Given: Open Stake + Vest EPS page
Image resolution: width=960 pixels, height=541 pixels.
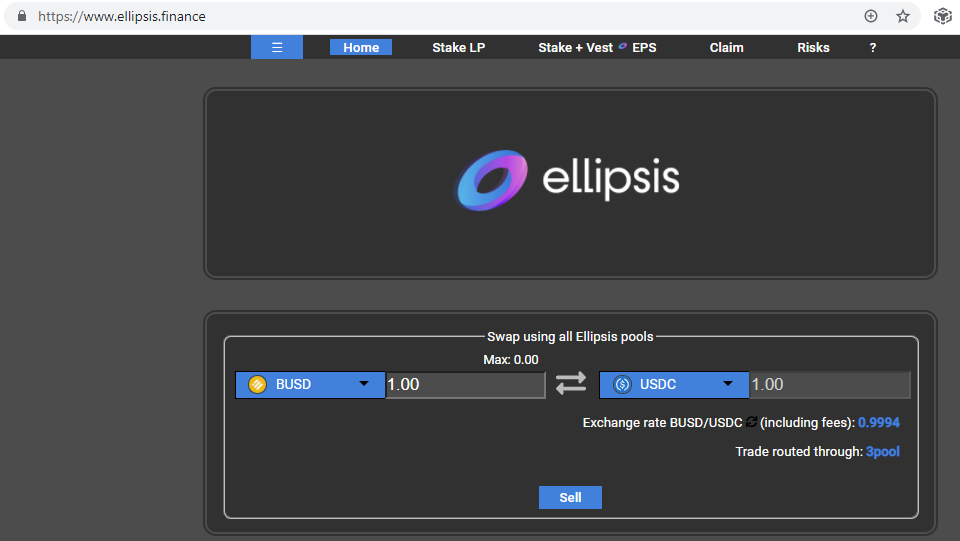Looking at the screenshot, I should pos(597,48).
